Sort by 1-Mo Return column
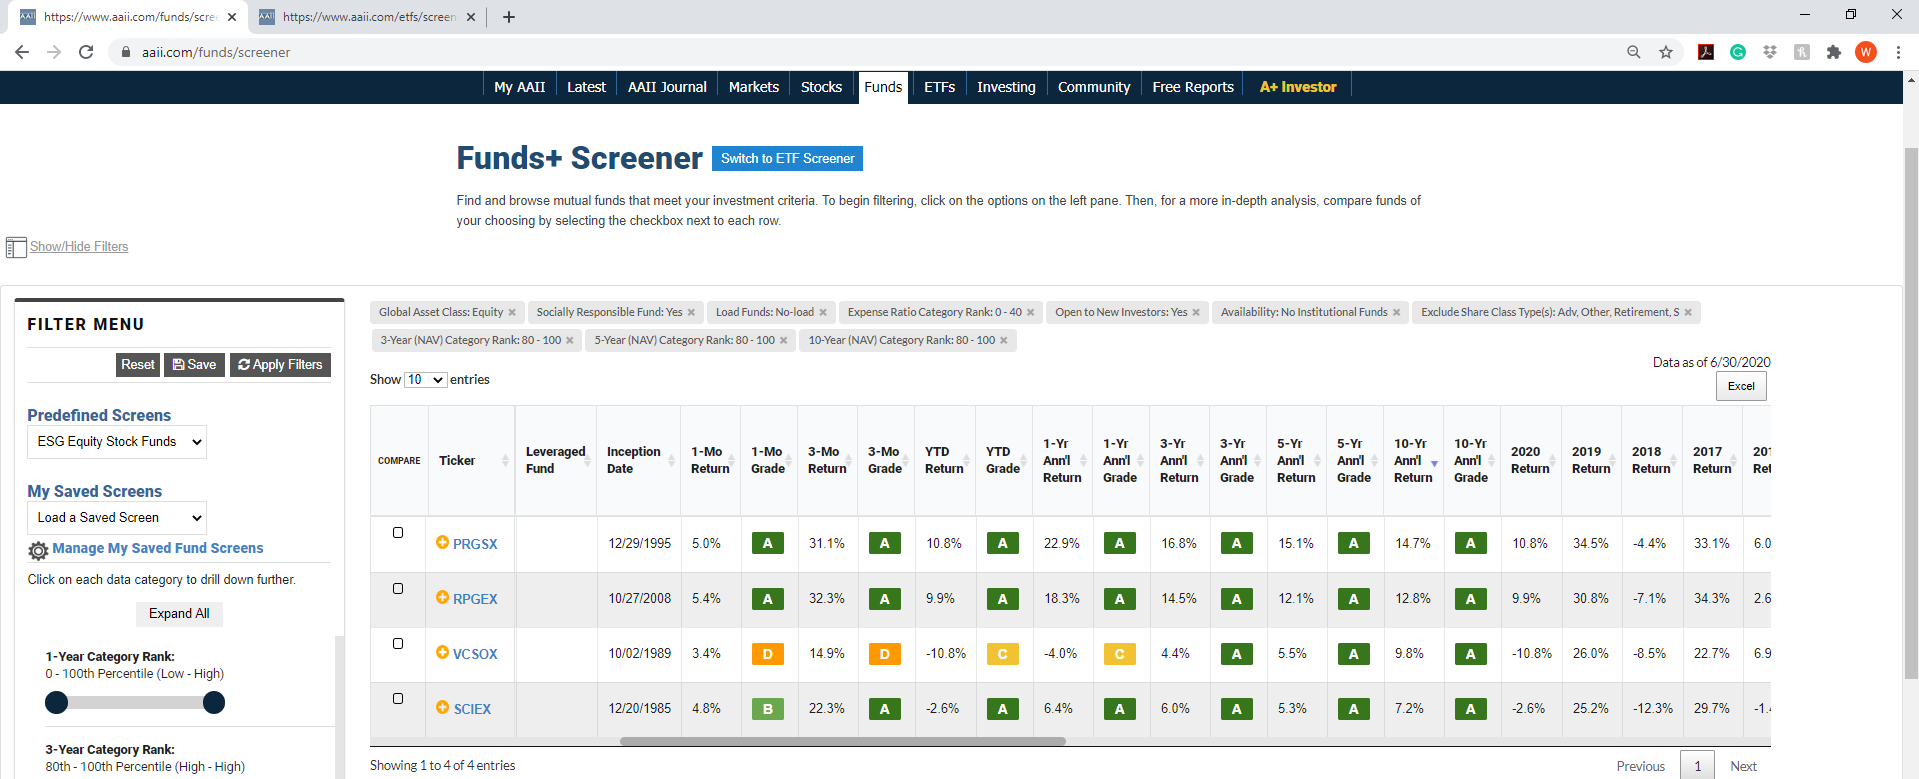Viewport: 1919px width, 779px height. (711, 461)
